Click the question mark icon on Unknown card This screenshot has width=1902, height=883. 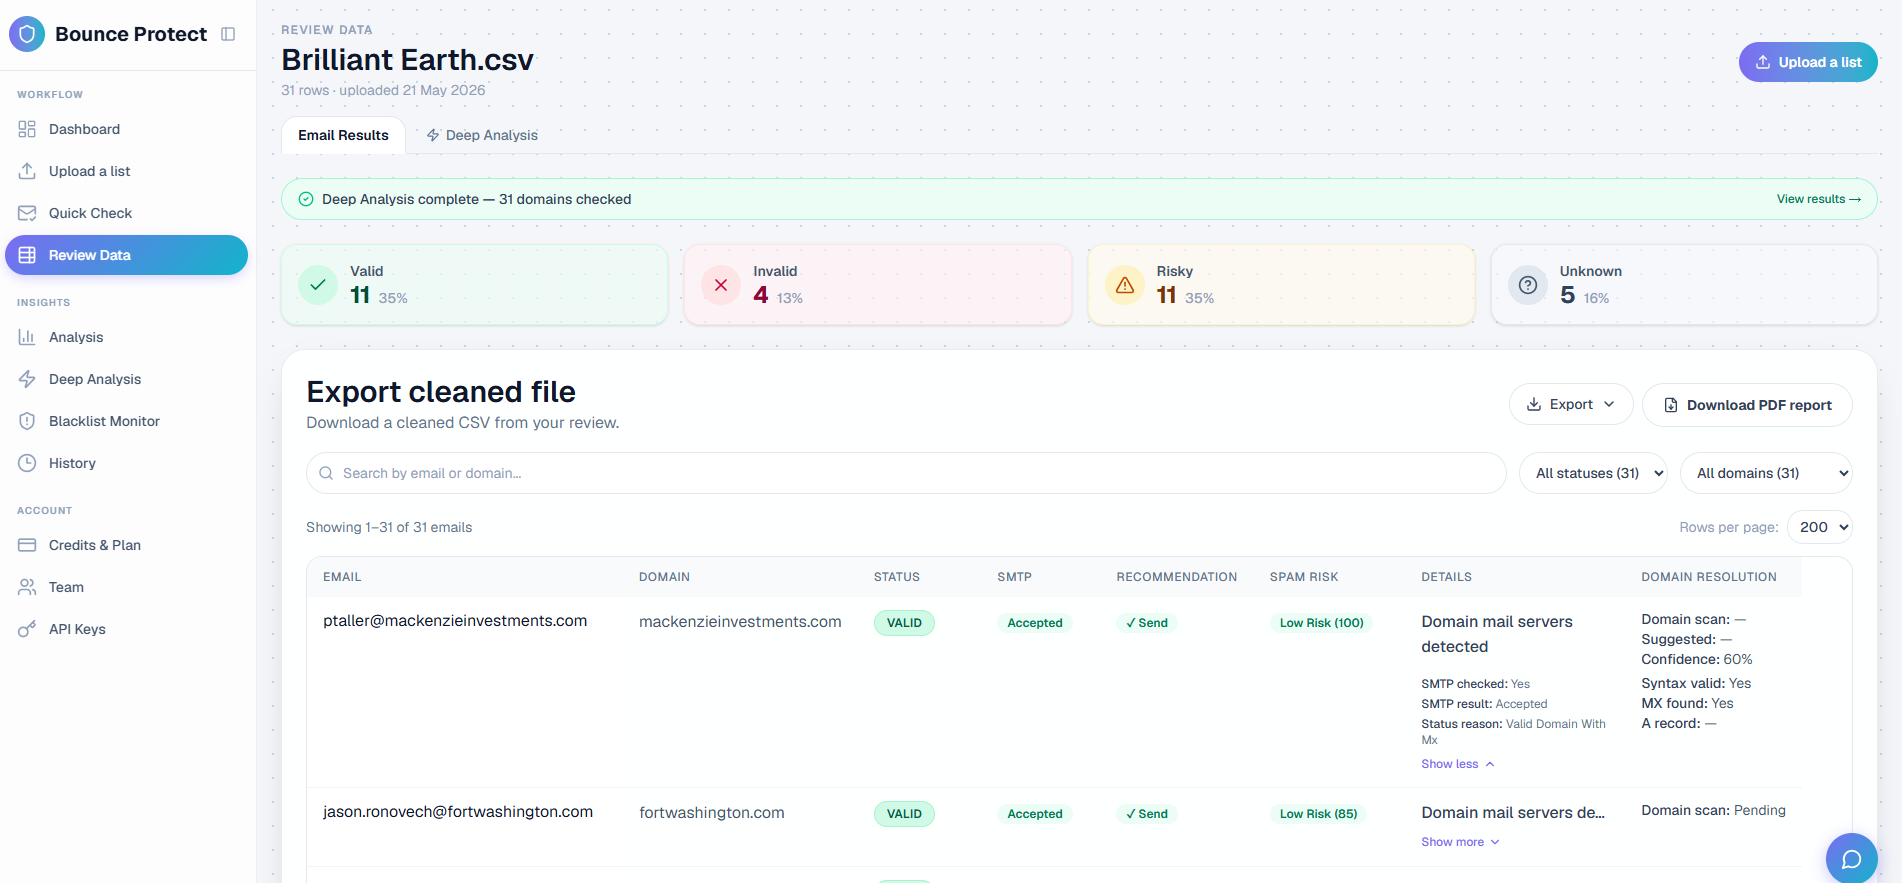coord(1528,285)
